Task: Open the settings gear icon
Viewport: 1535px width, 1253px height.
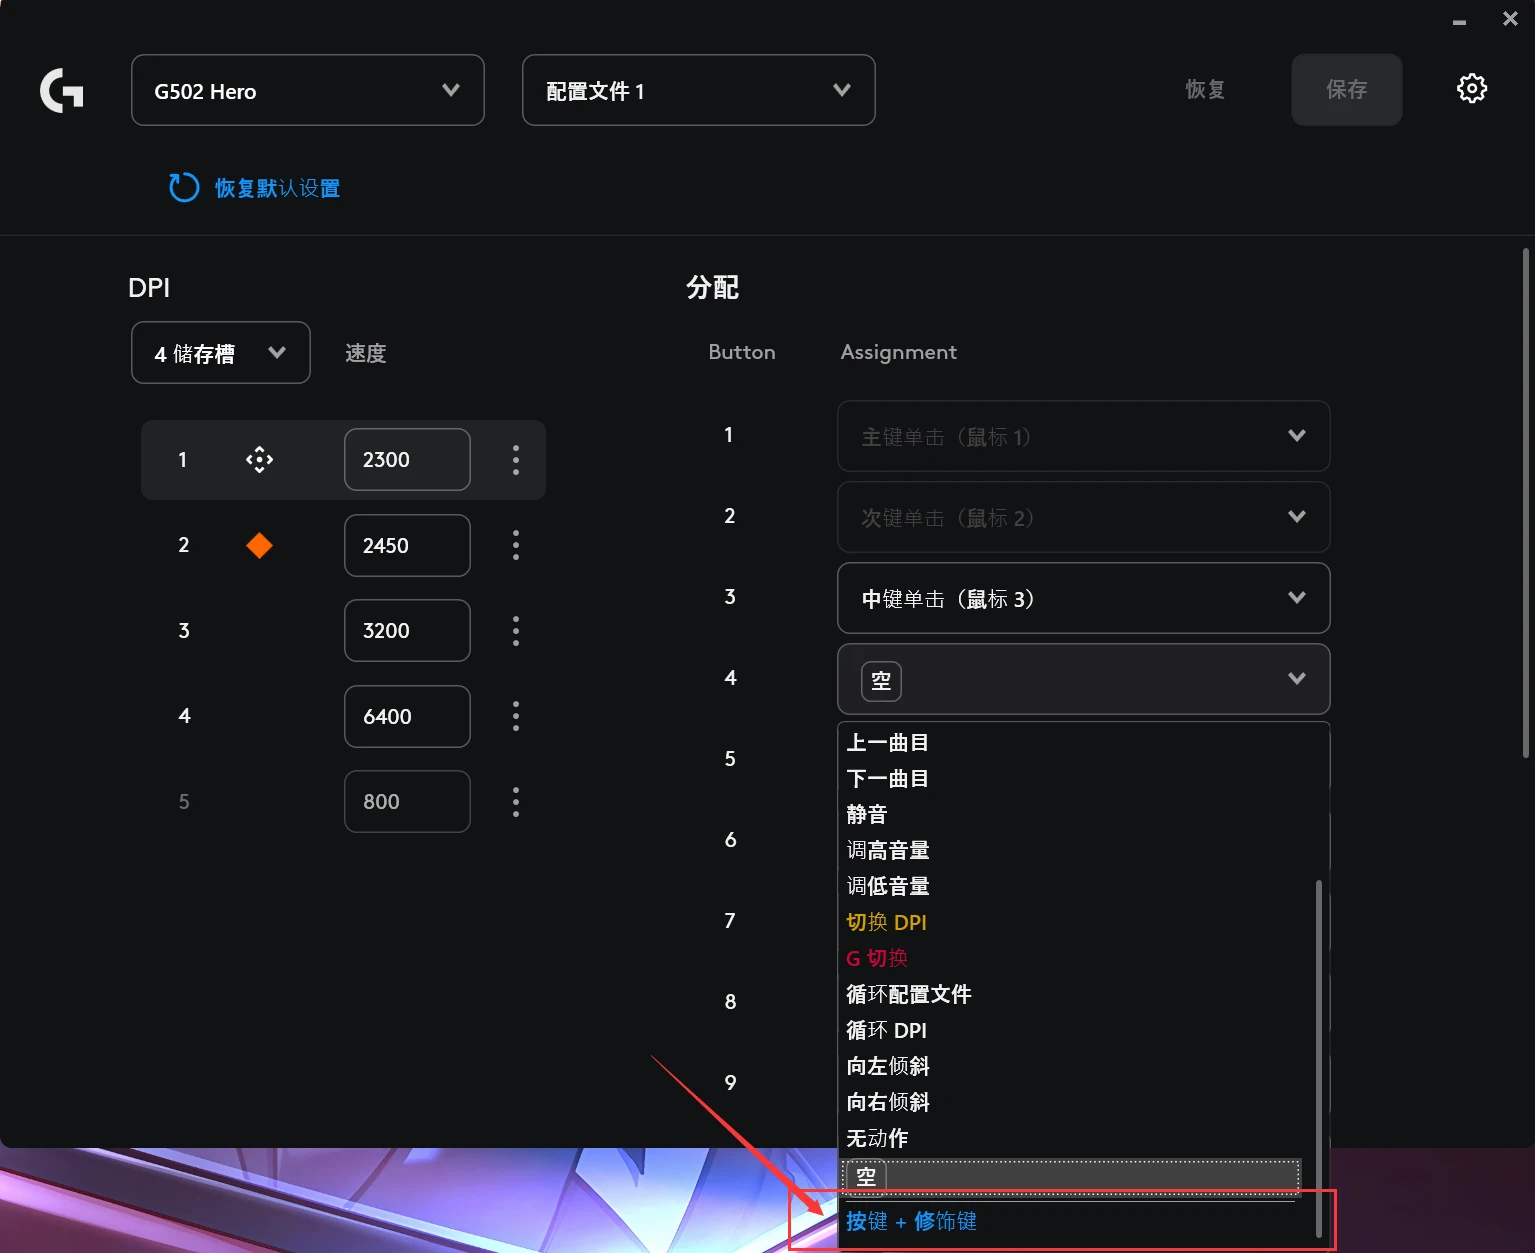Action: pyautogui.click(x=1471, y=88)
